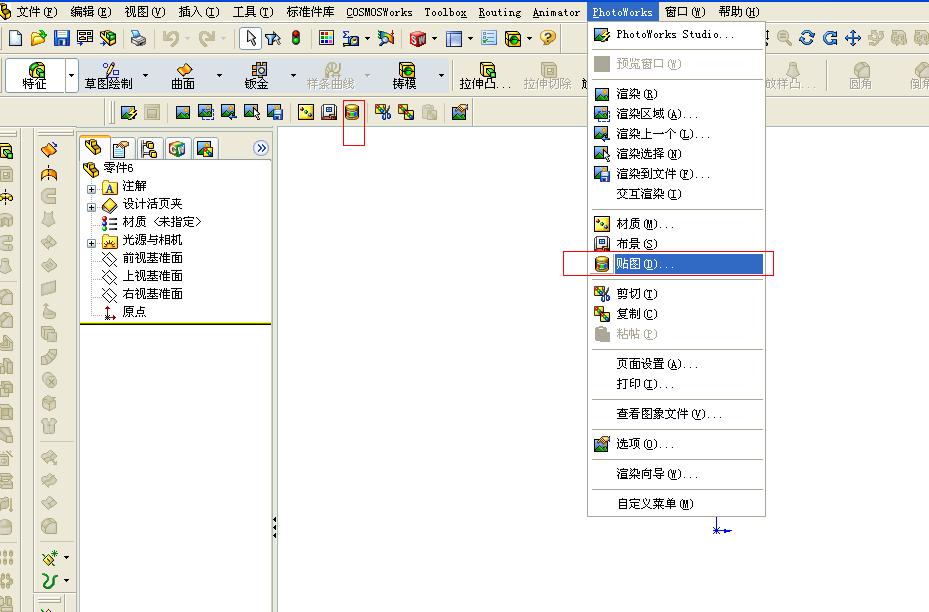This screenshot has height=612, width=929.
Task: Open the 铸模 mold toolbar
Action: click(404, 75)
